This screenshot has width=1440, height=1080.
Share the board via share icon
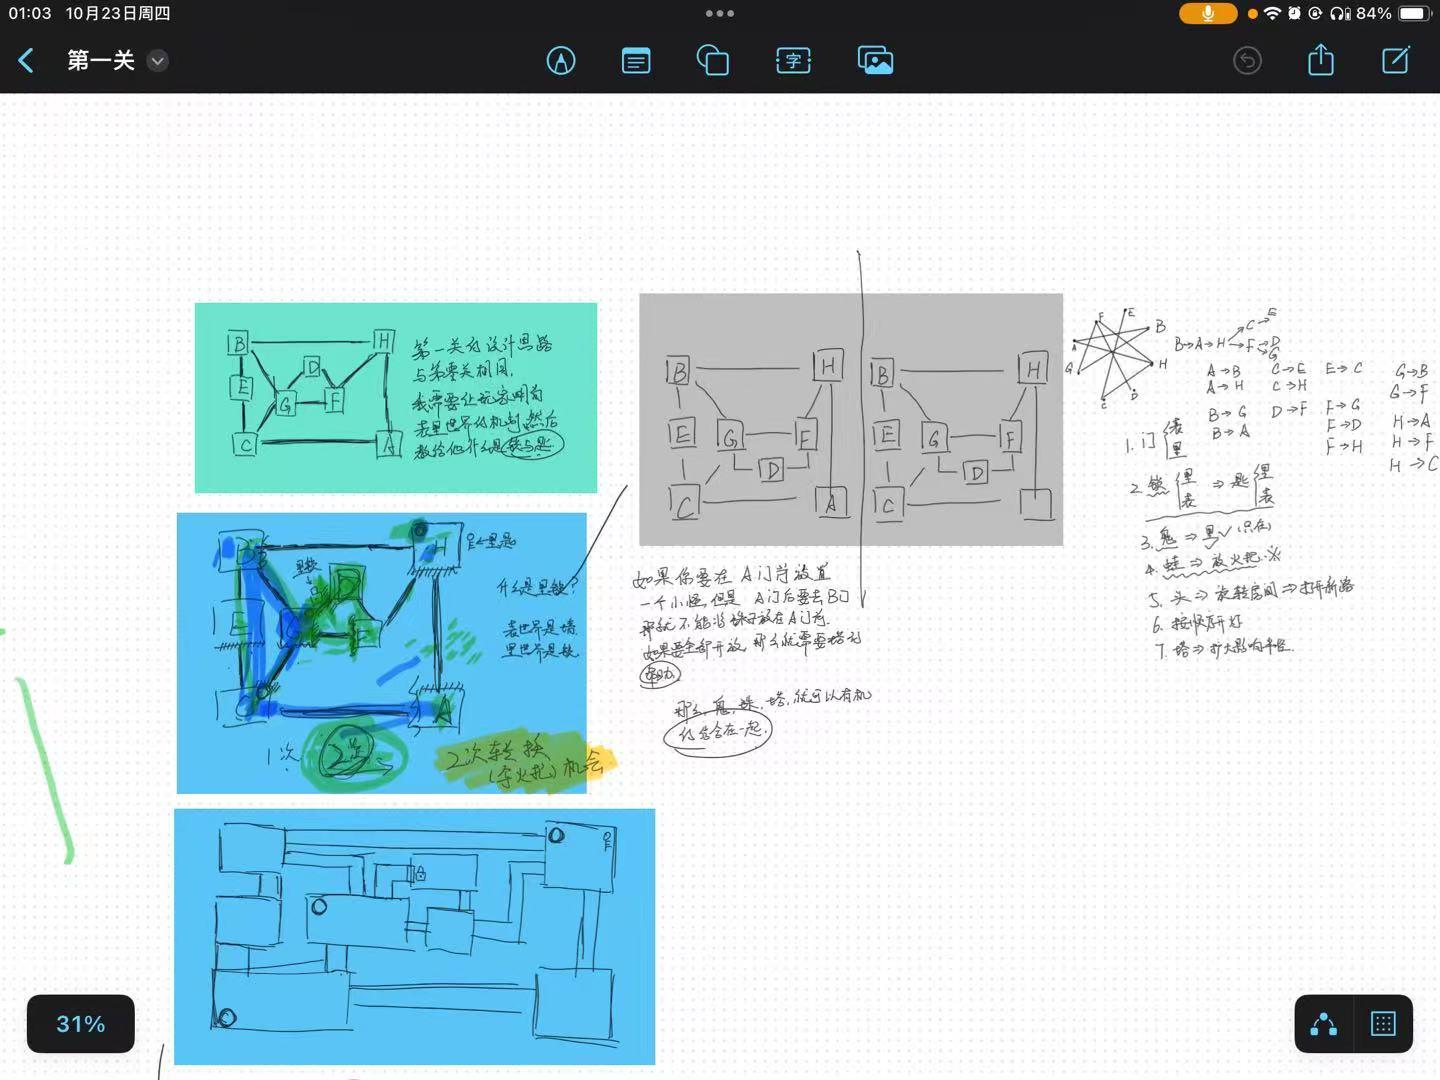[1321, 60]
